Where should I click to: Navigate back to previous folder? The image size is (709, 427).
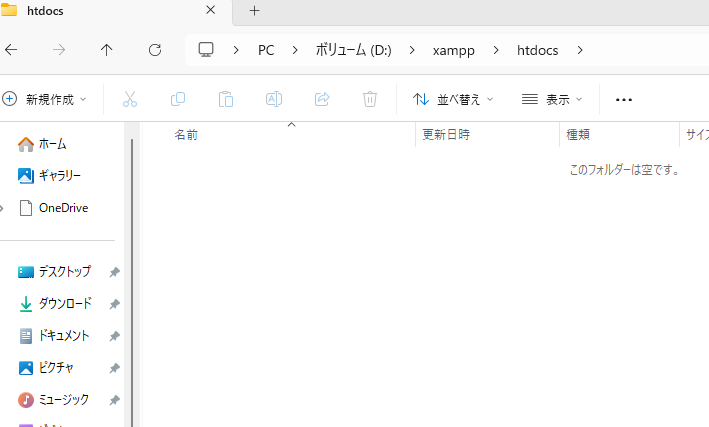(x=11, y=50)
